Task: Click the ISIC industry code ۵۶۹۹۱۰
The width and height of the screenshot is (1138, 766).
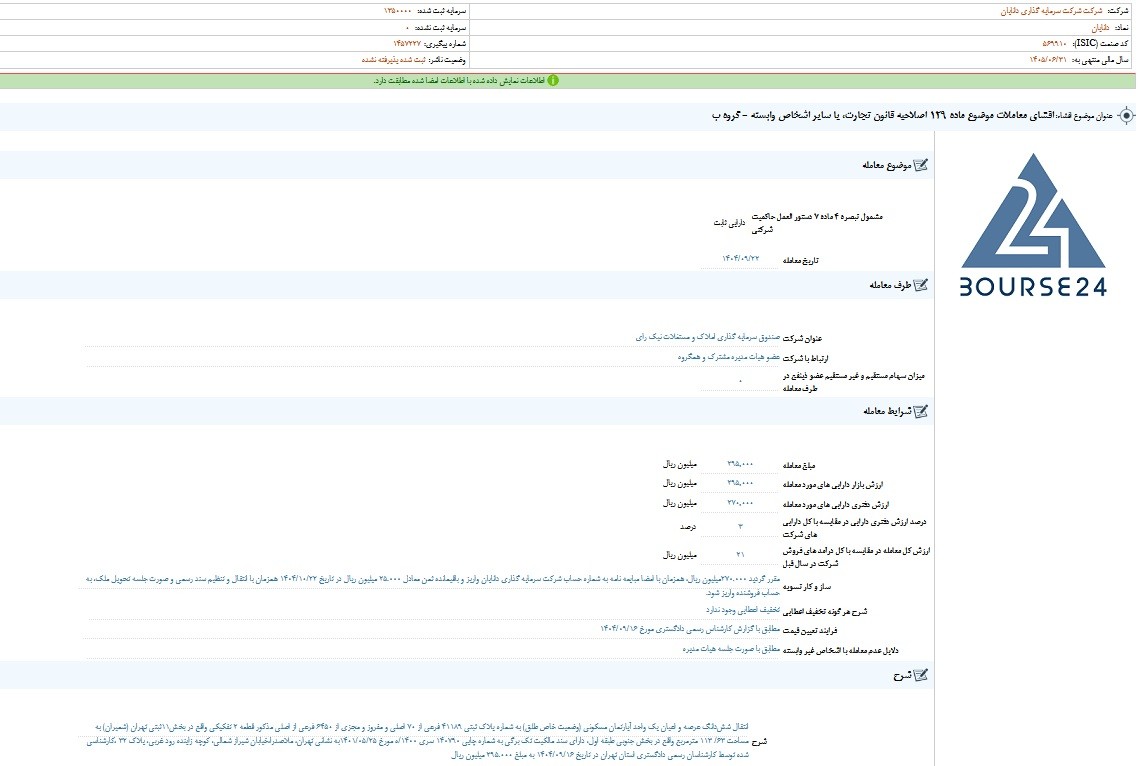Action: coord(1054,44)
